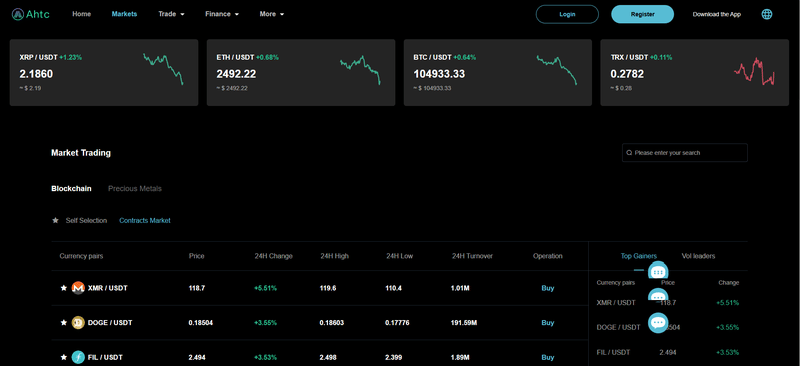
Task: Open the XRP / USDT ticker card
Action: point(104,72)
